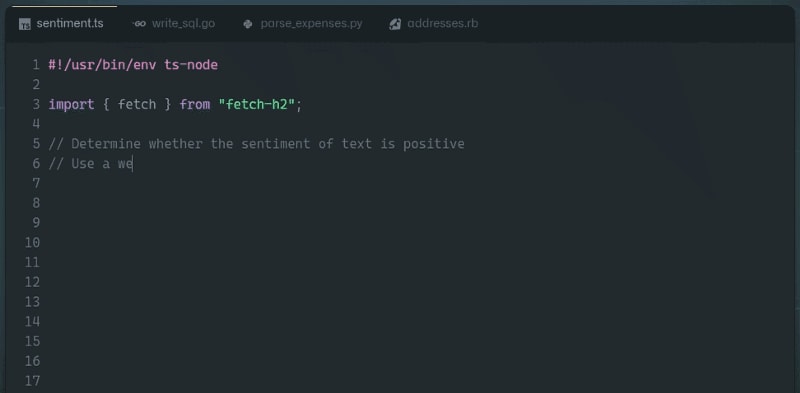The width and height of the screenshot is (800, 393).
Task: Click the "from" keyword on line 3
Action: (195, 105)
